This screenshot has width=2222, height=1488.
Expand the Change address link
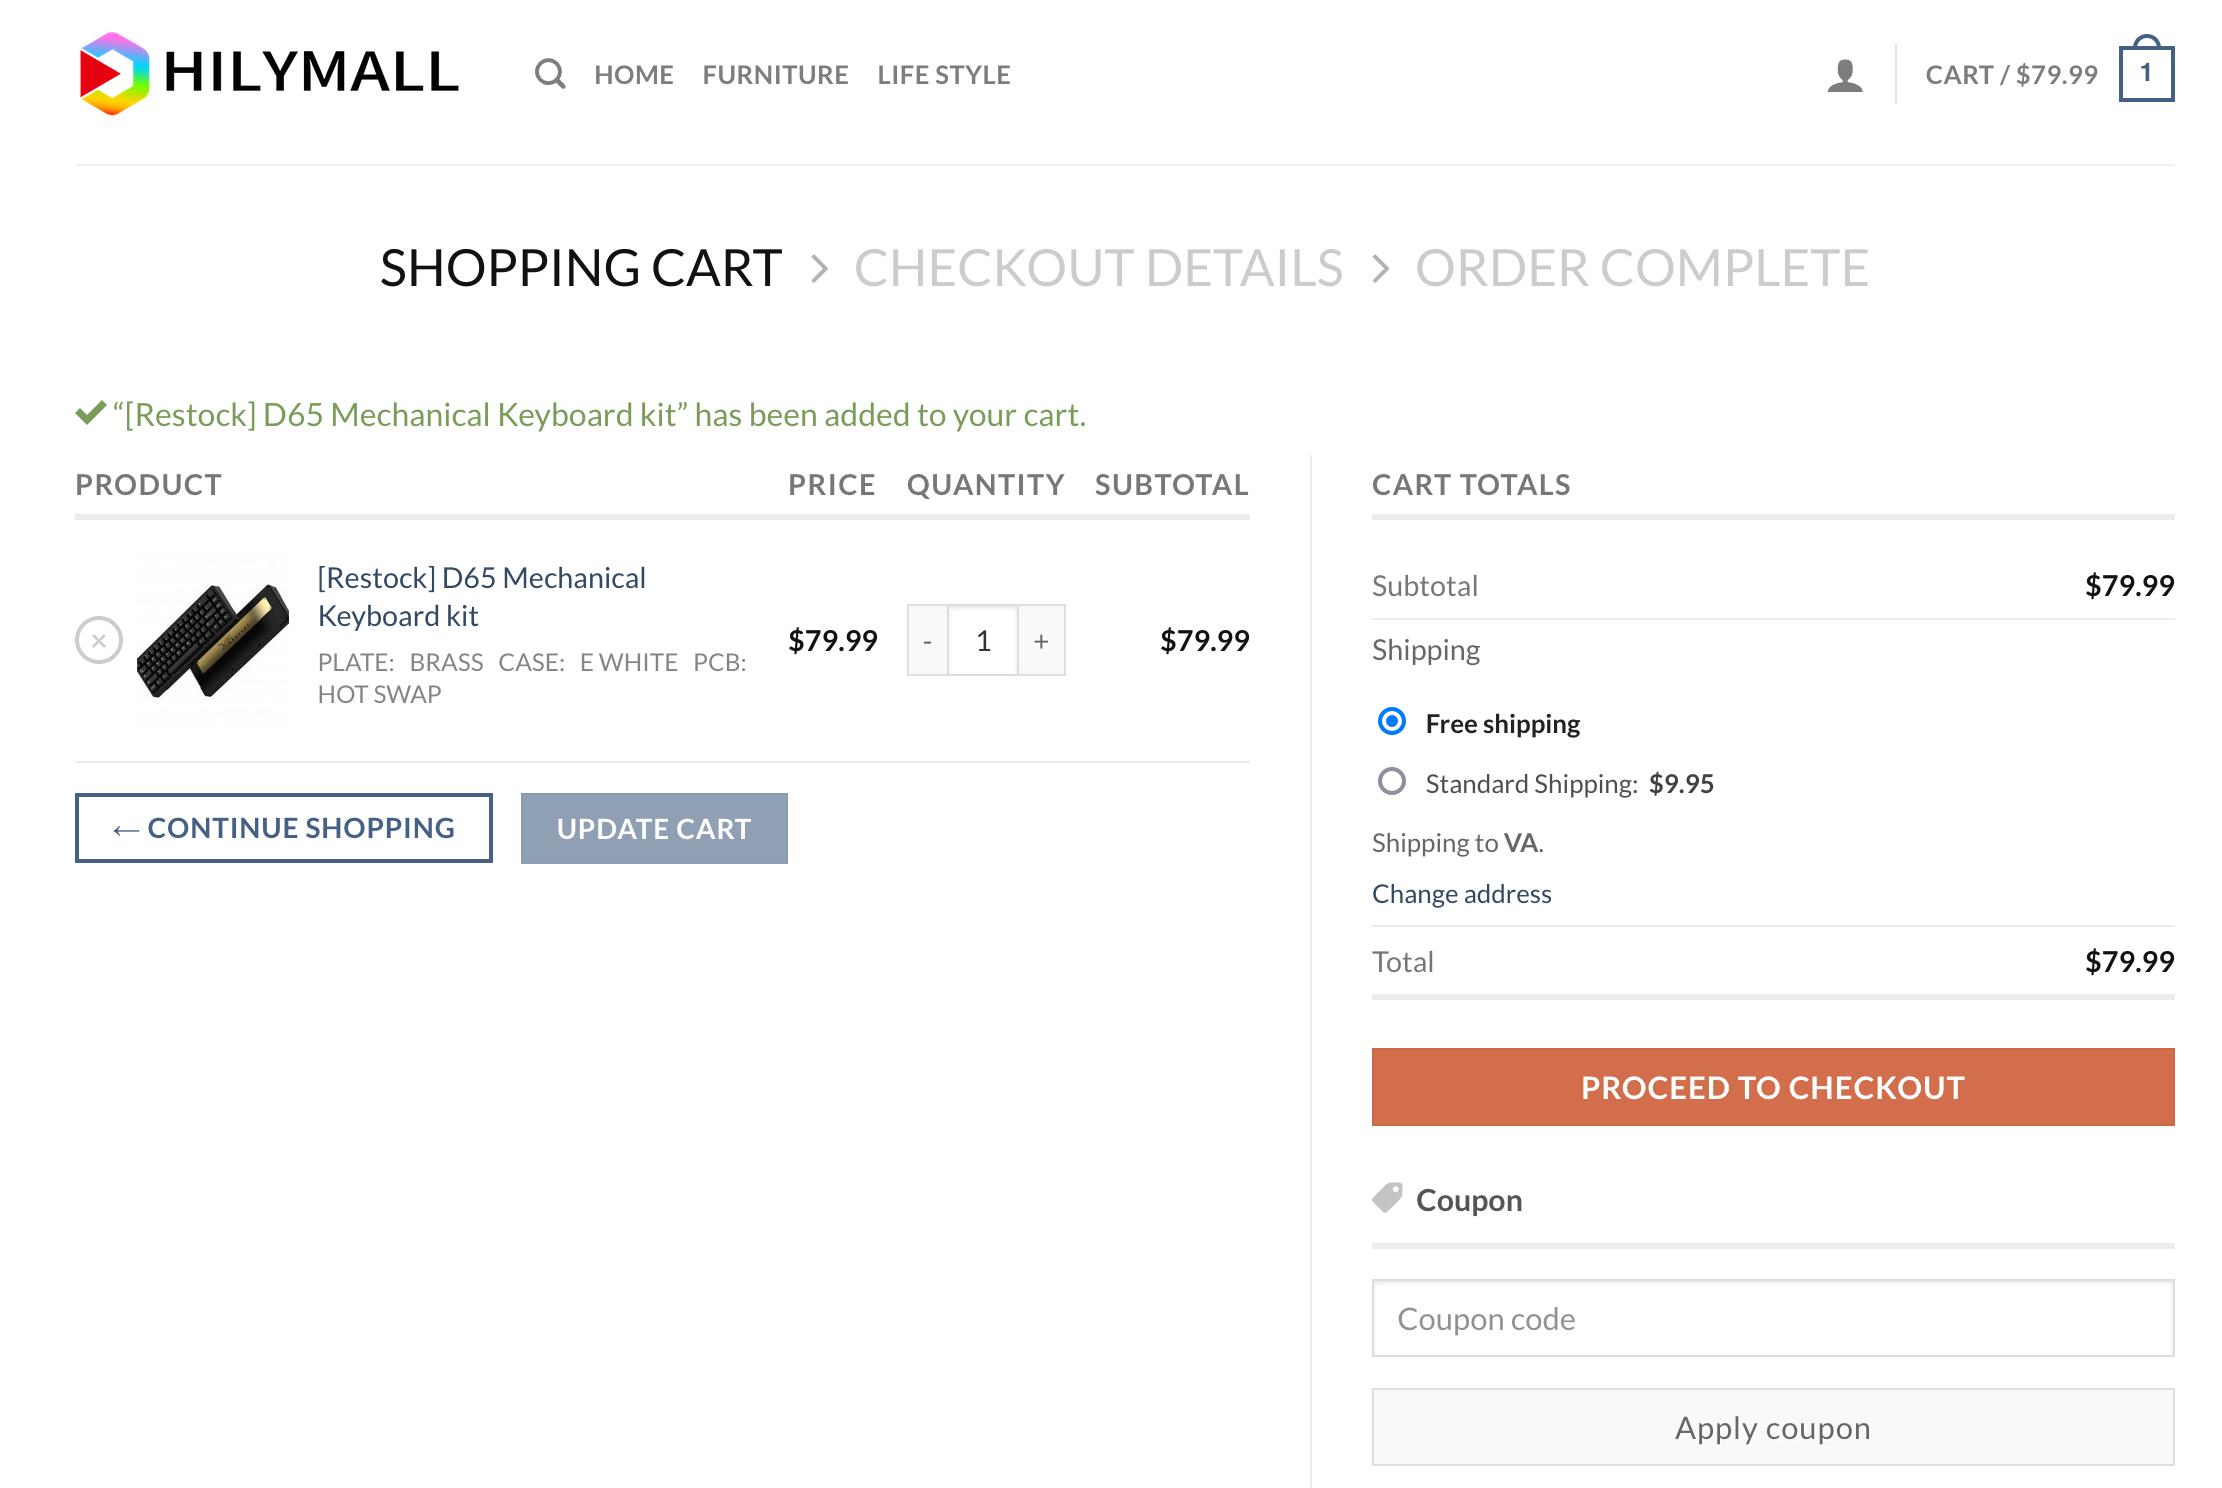(1461, 894)
